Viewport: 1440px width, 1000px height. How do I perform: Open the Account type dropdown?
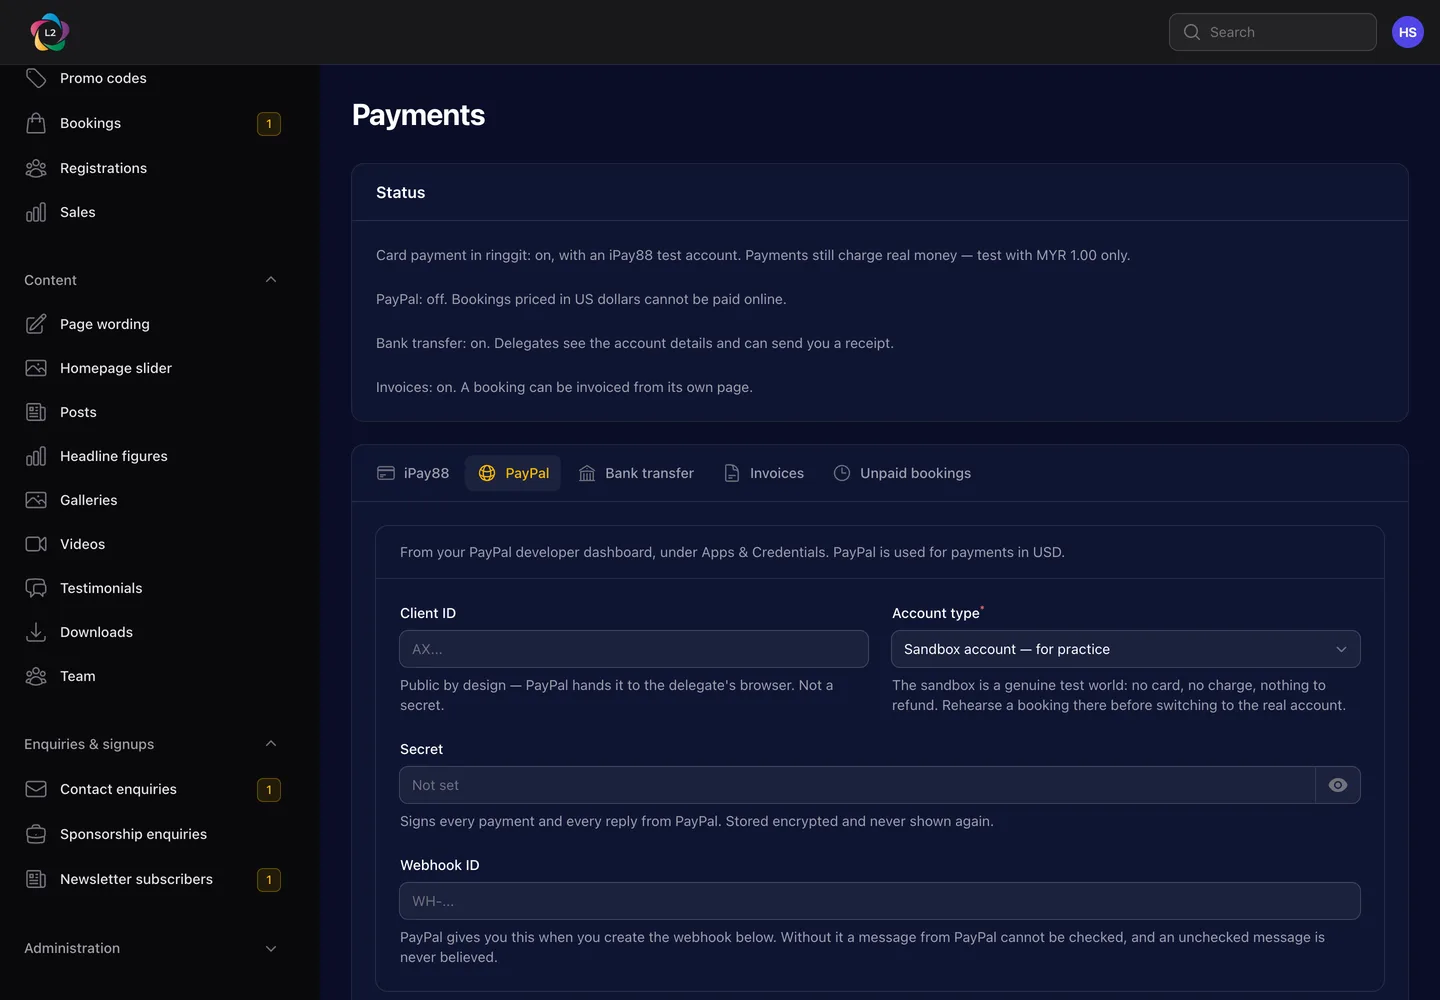(1126, 649)
